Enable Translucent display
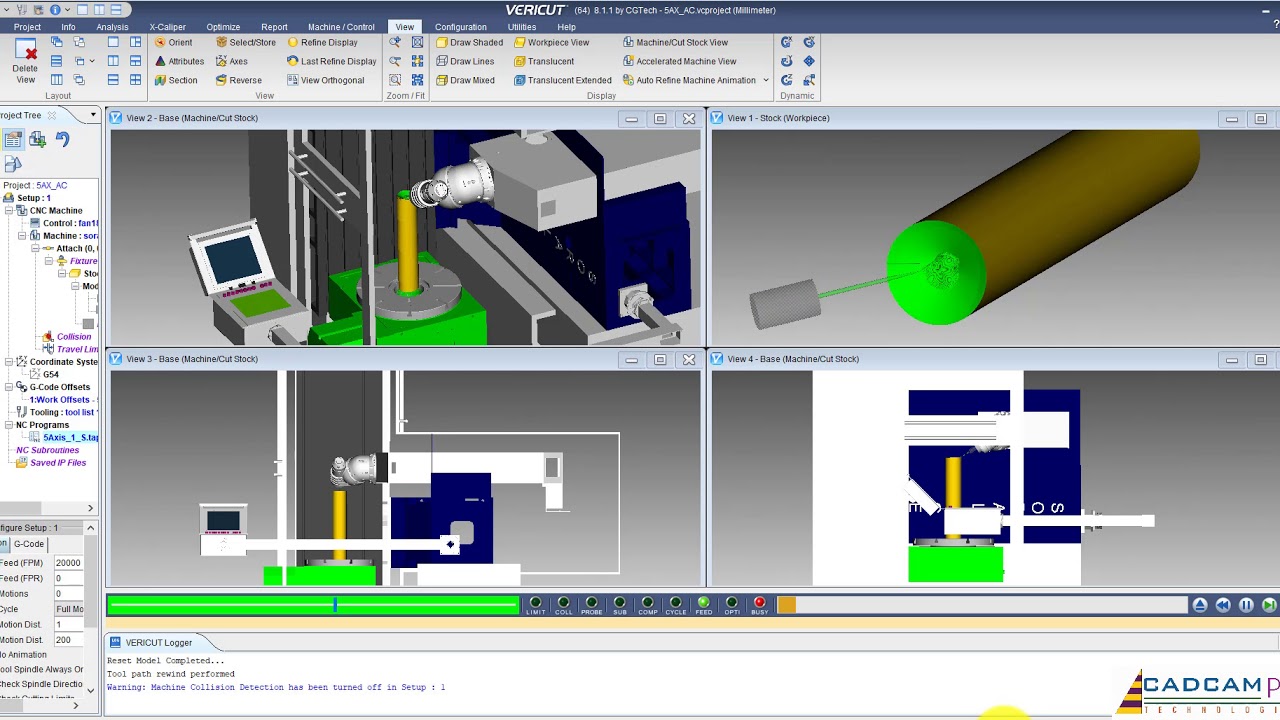The width and height of the screenshot is (1280, 720). (x=544, y=61)
